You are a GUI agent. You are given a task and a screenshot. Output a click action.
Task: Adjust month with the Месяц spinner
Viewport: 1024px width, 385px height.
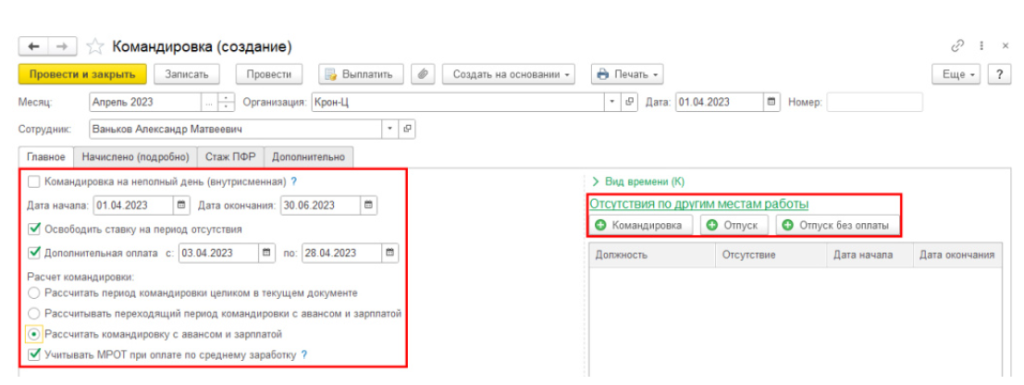click(225, 102)
